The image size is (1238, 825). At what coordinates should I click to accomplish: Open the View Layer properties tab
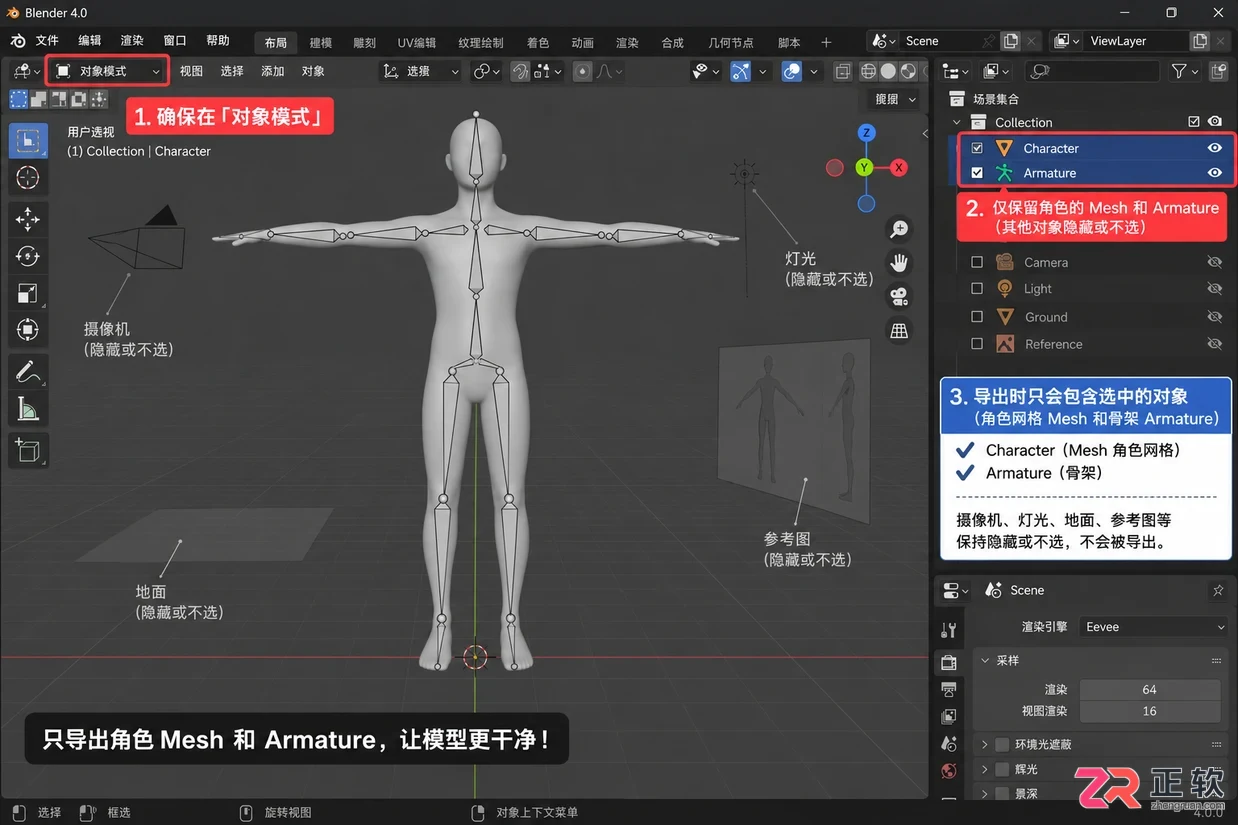[949, 717]
